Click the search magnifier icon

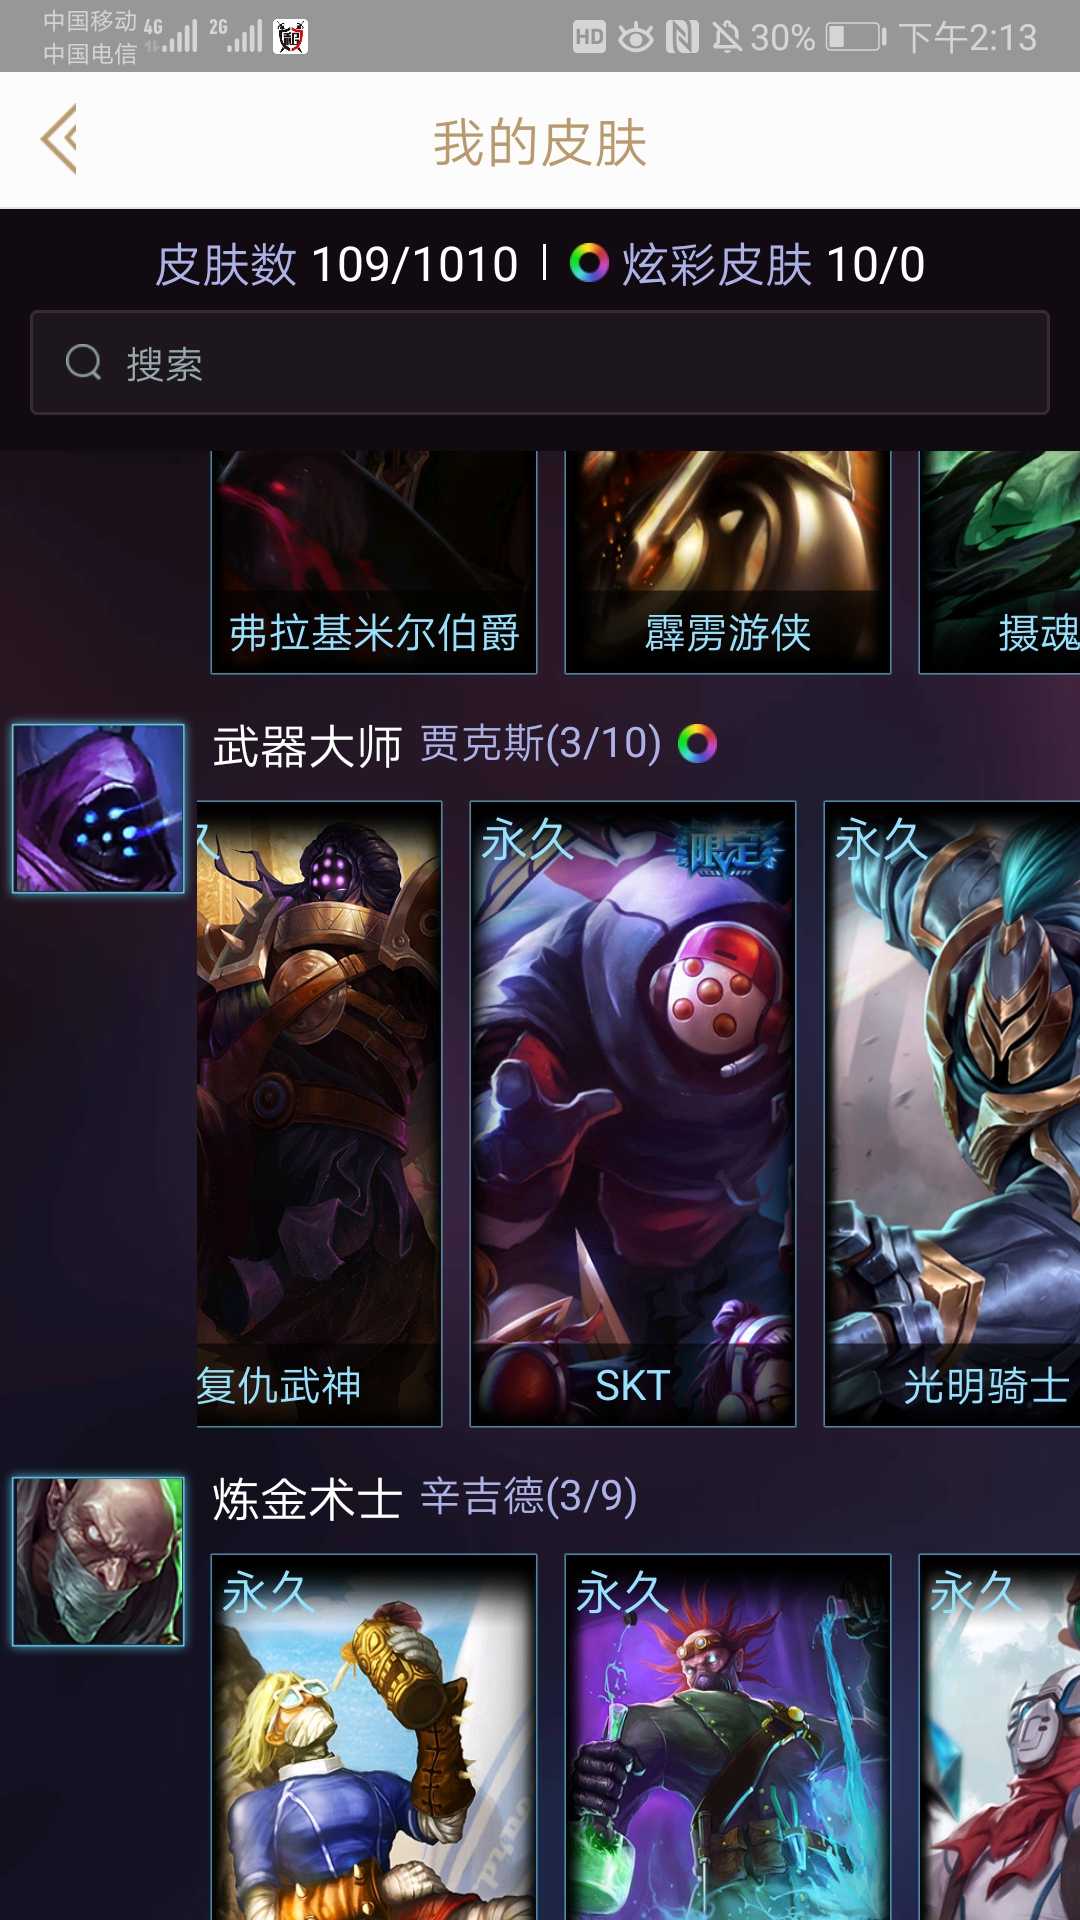point(84,362)
